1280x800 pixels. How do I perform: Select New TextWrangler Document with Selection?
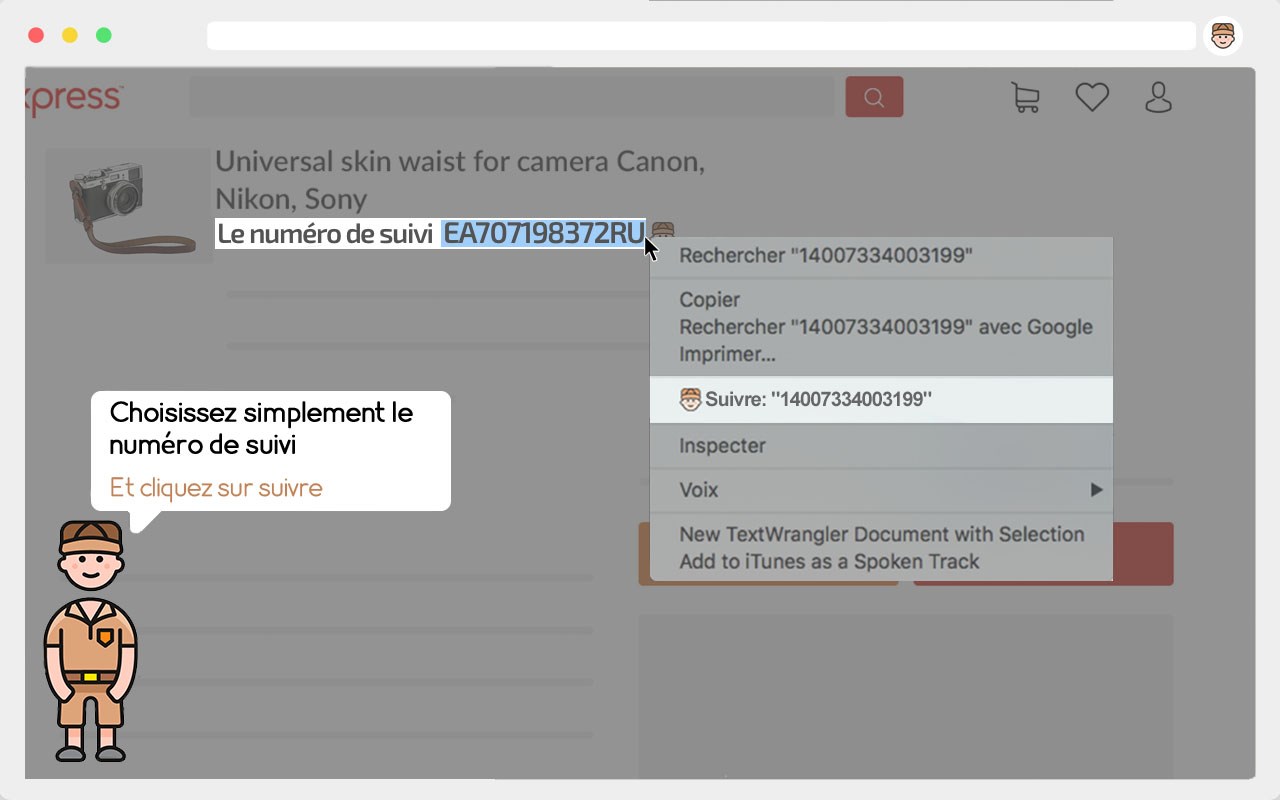coord(882,534)
